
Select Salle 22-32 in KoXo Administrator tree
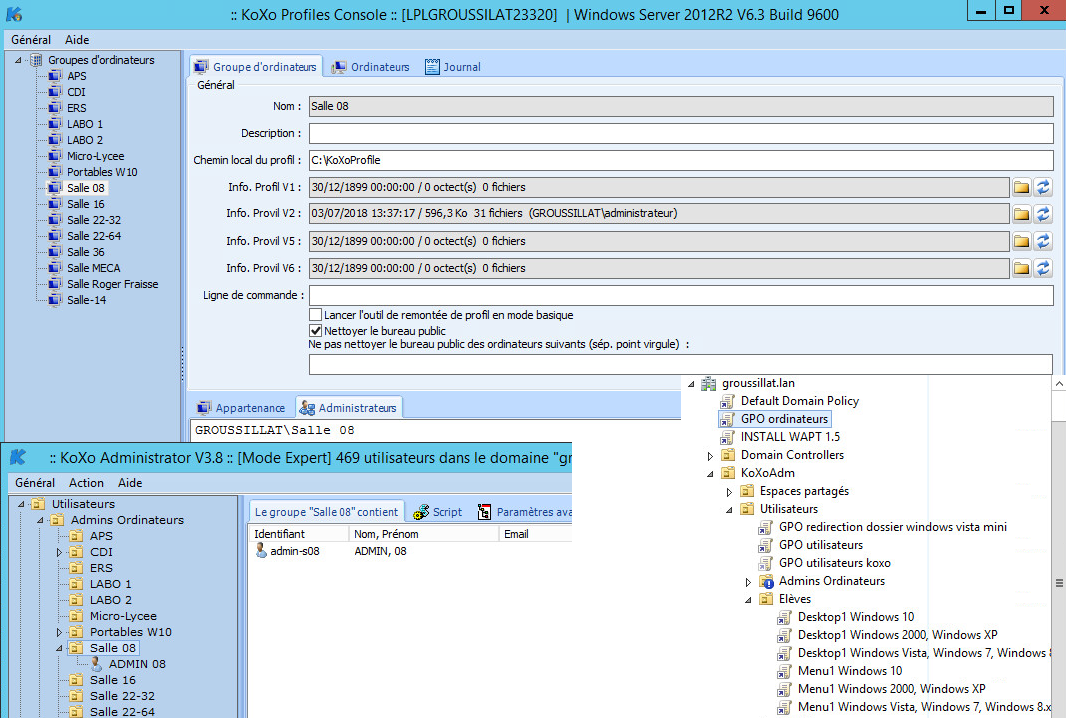pyautogui.click(x=122, y=696)
